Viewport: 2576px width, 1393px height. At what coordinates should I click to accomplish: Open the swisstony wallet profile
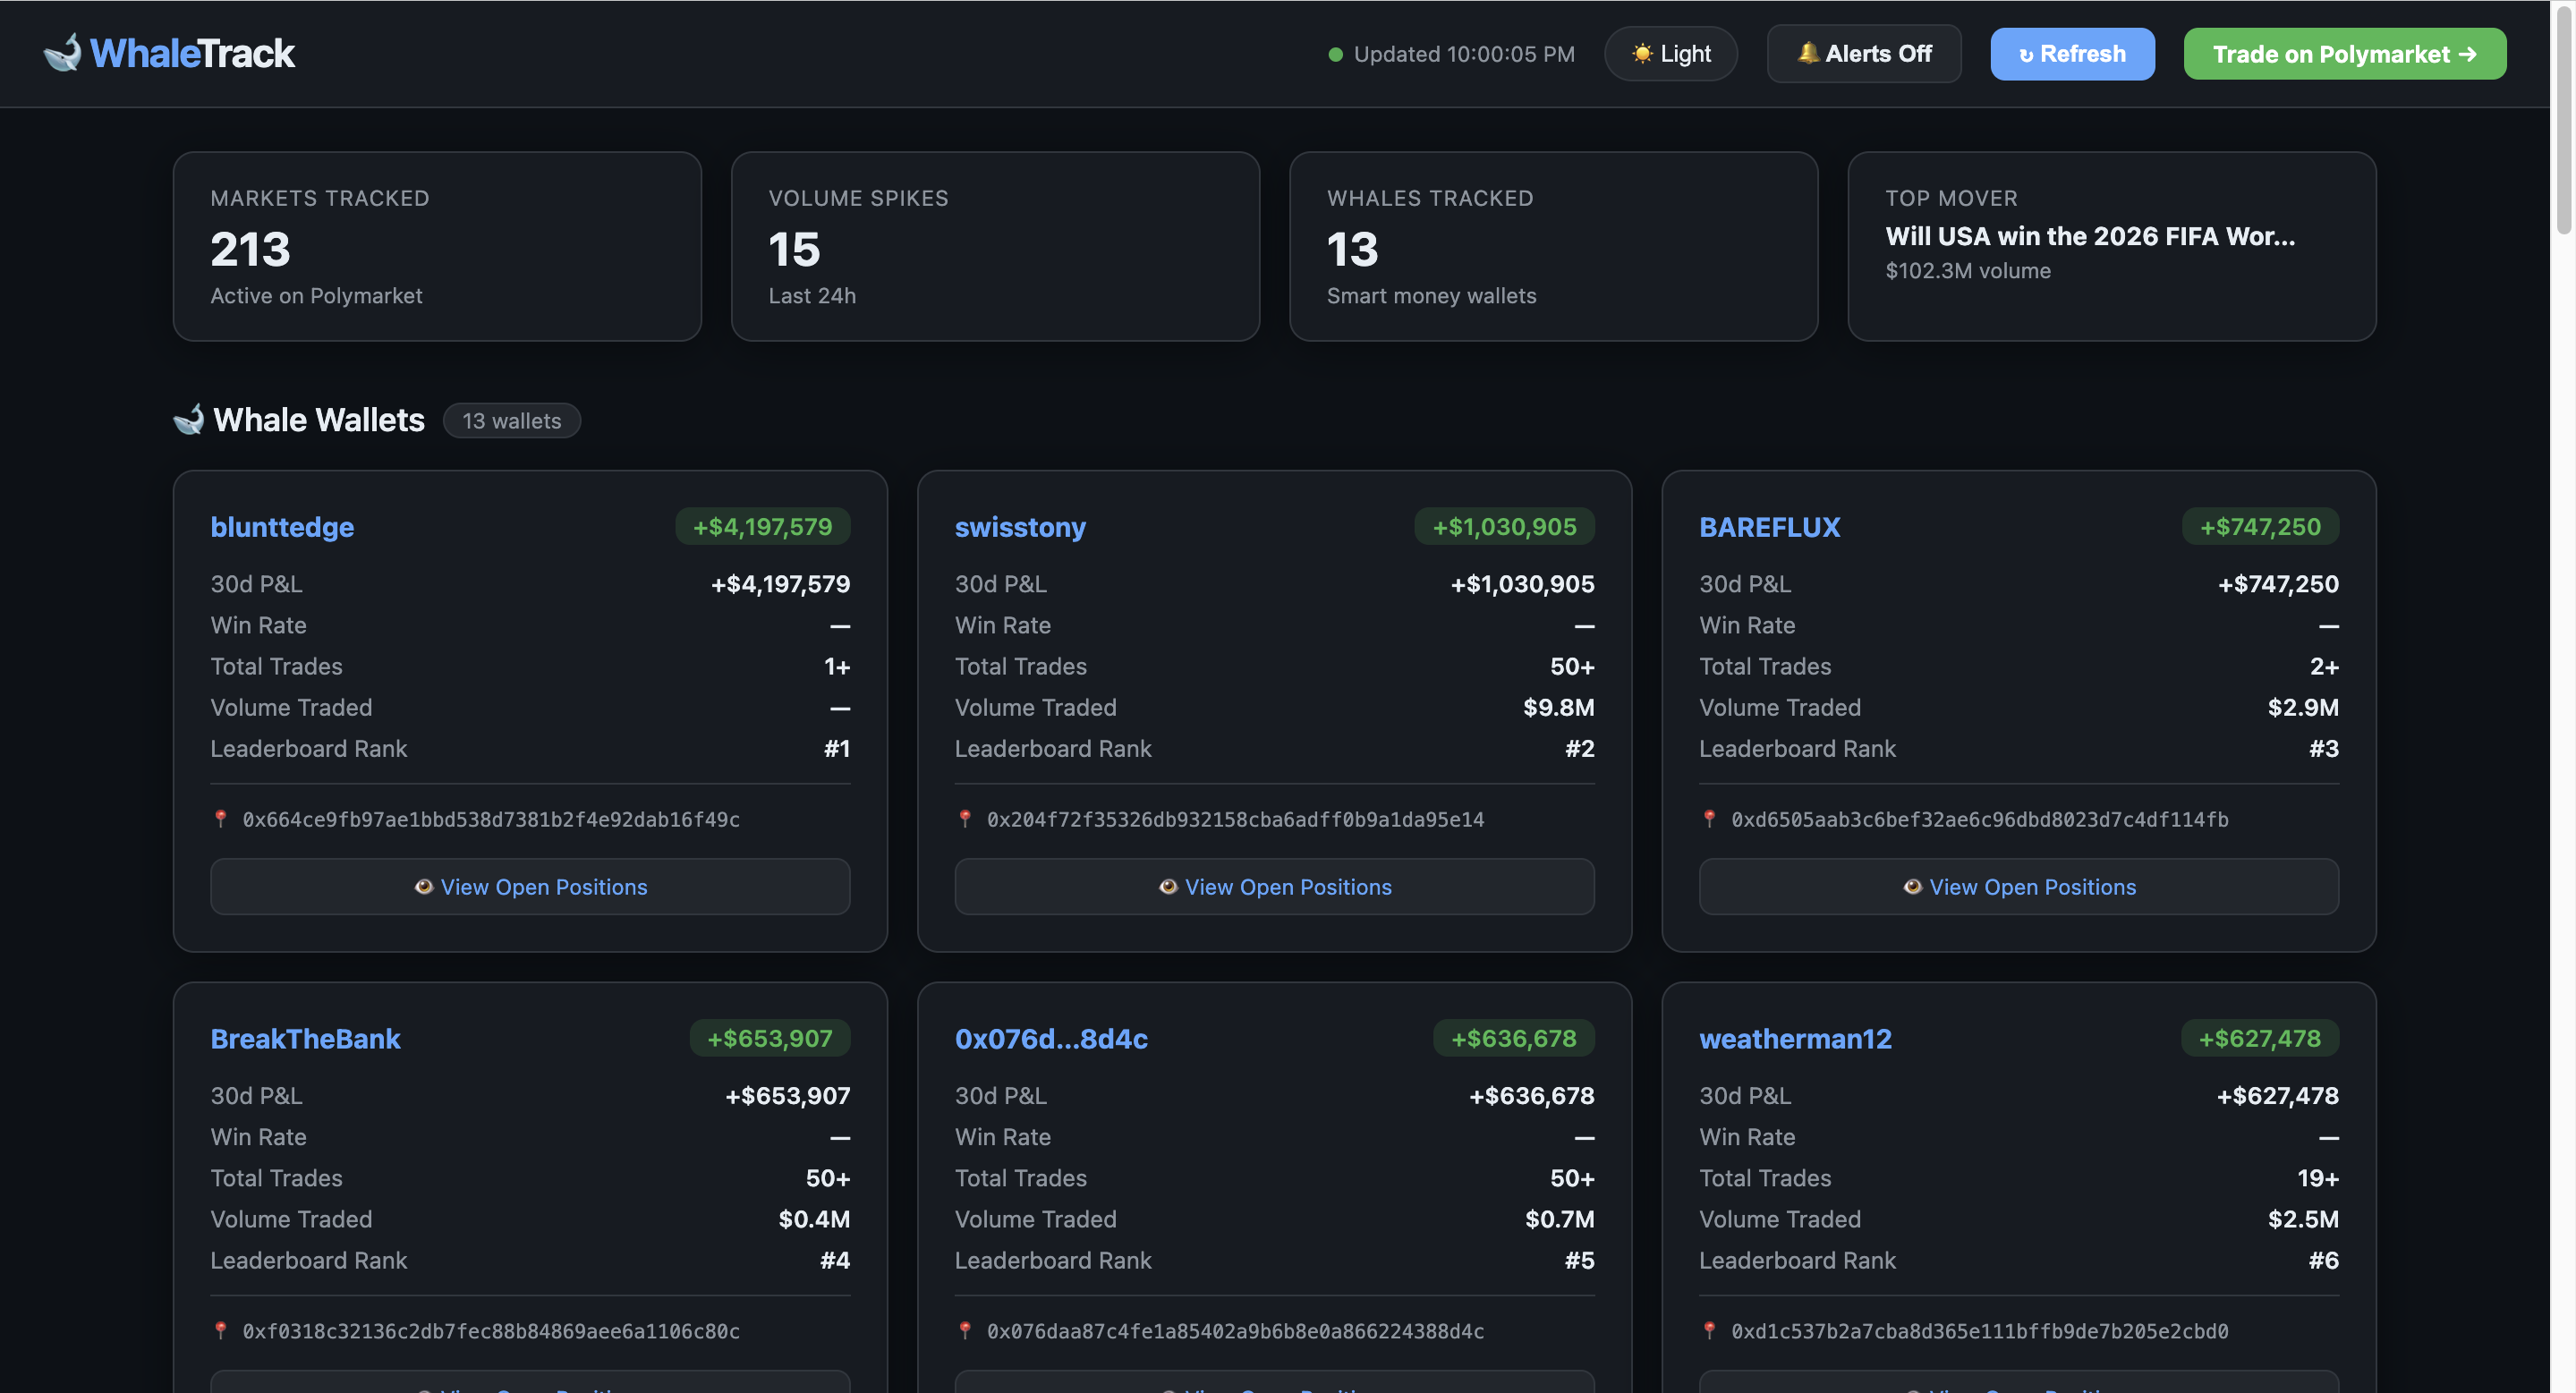pyautogui.click(x=1020, y=527)
